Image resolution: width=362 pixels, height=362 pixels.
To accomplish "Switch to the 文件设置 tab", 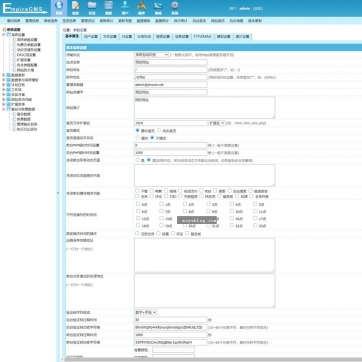I will [x=110, y=37].
